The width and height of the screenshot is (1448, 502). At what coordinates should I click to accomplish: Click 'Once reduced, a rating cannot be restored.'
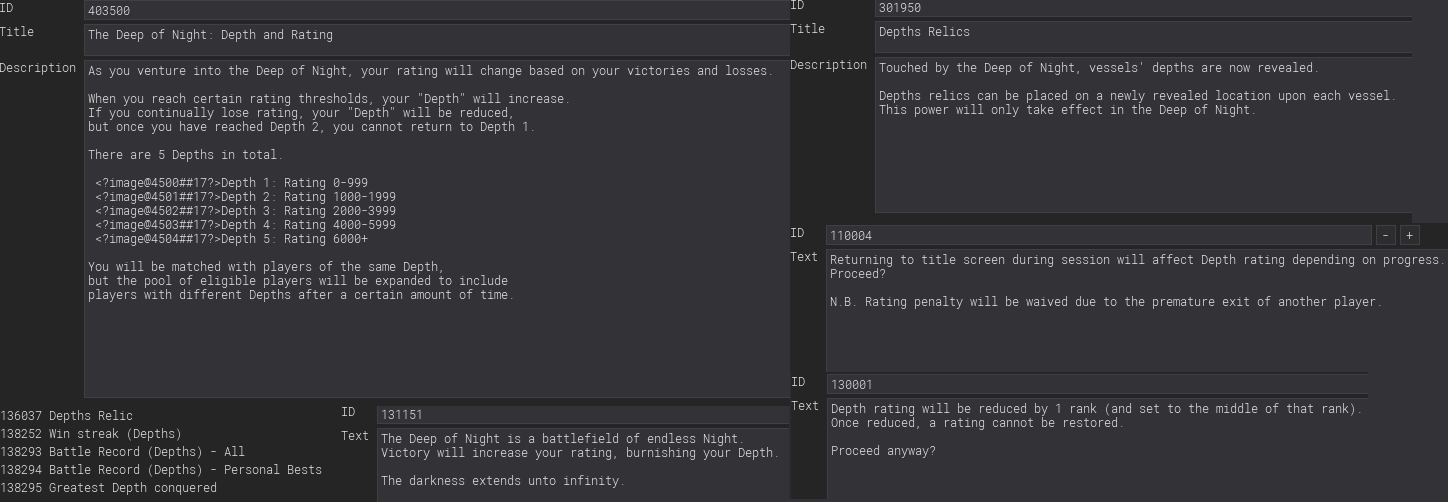click(977, 423)
